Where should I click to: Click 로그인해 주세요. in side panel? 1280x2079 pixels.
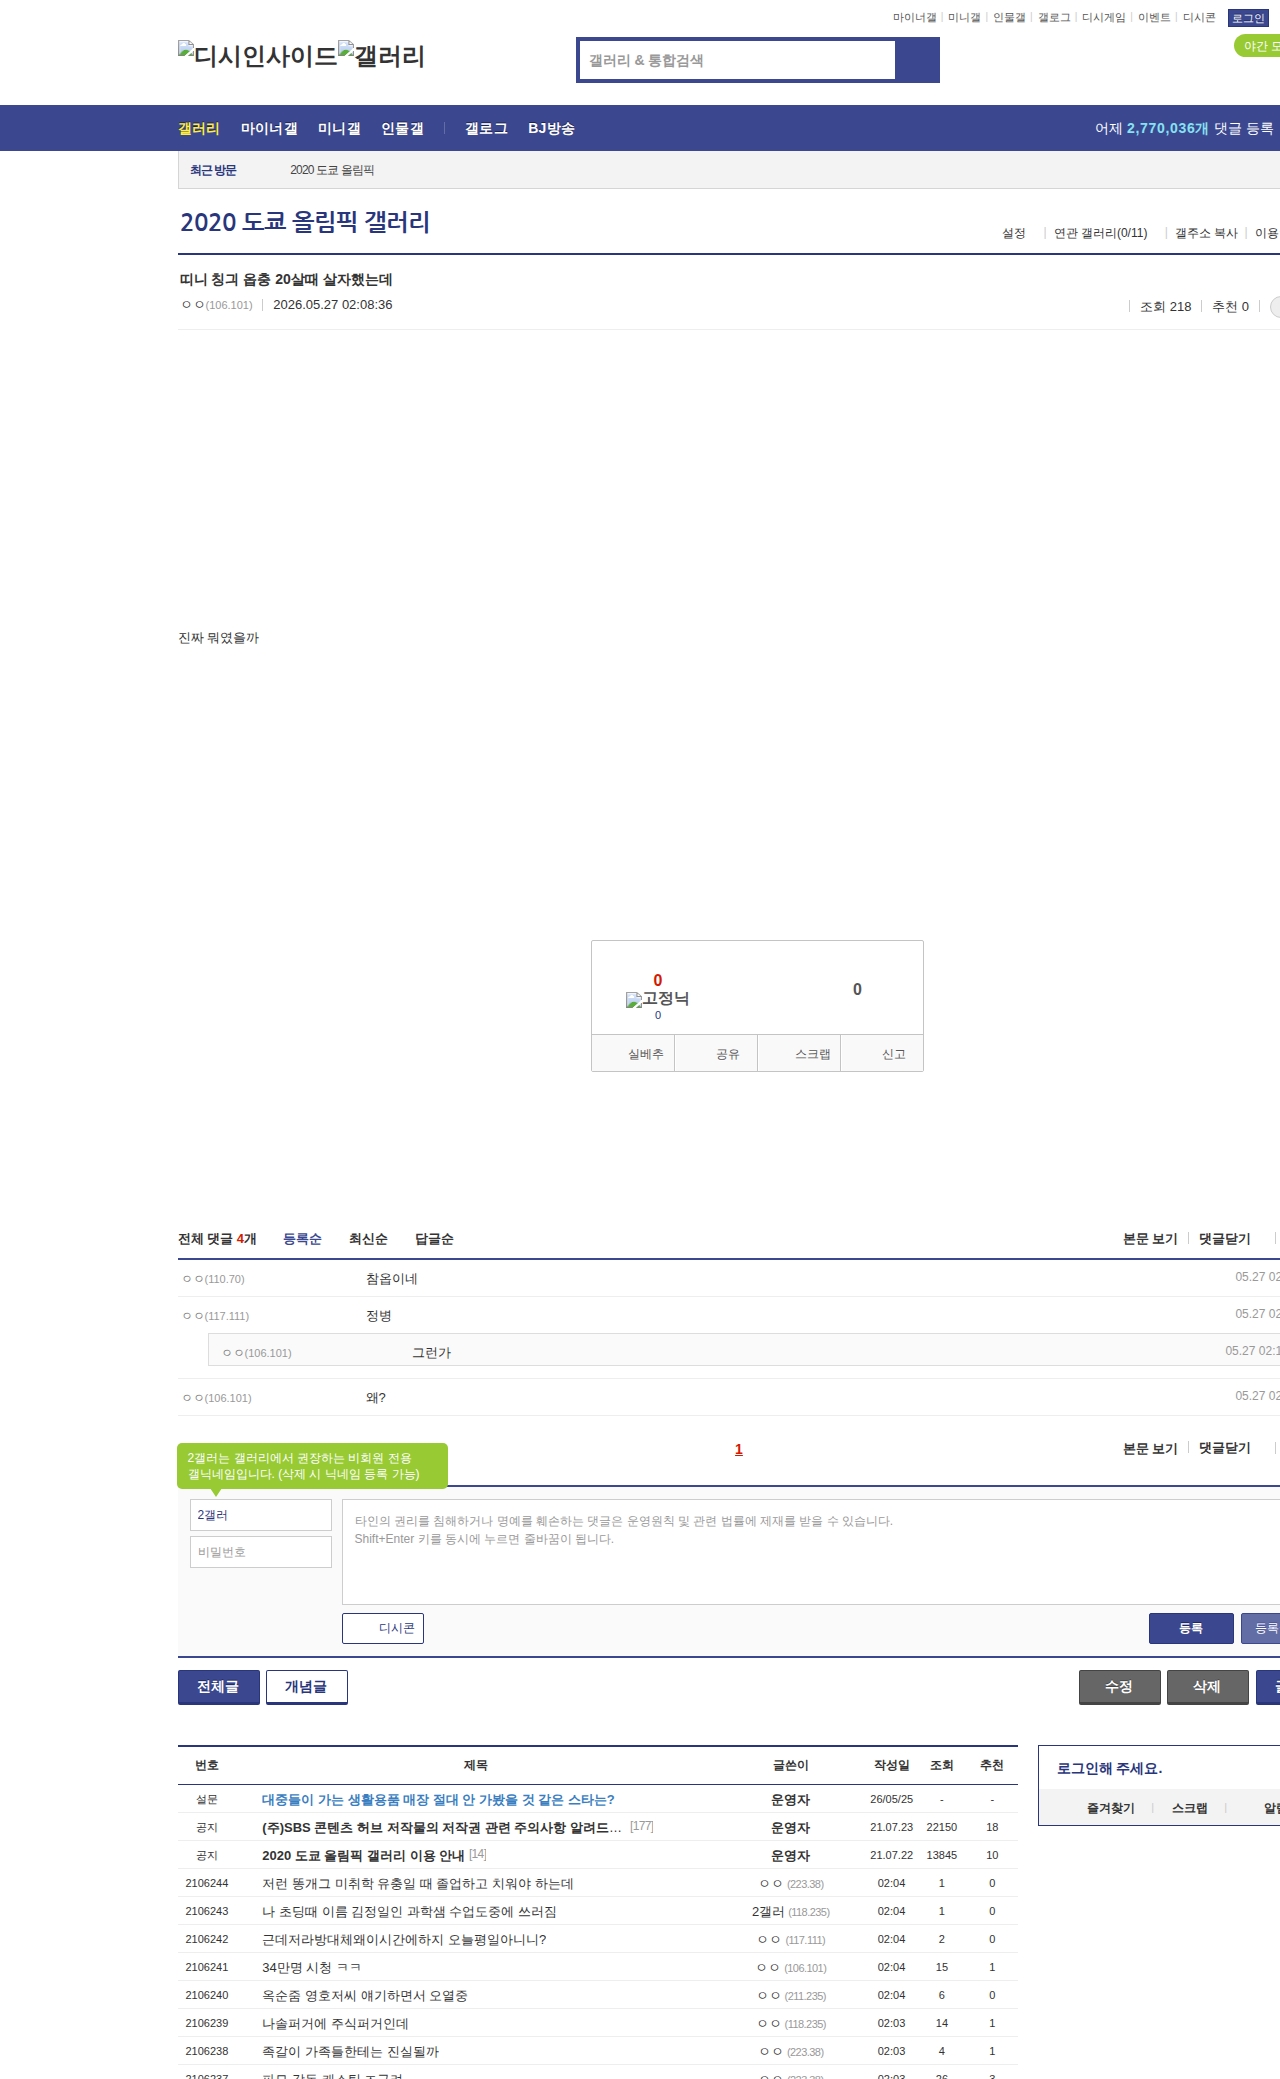[1110, 1768]
